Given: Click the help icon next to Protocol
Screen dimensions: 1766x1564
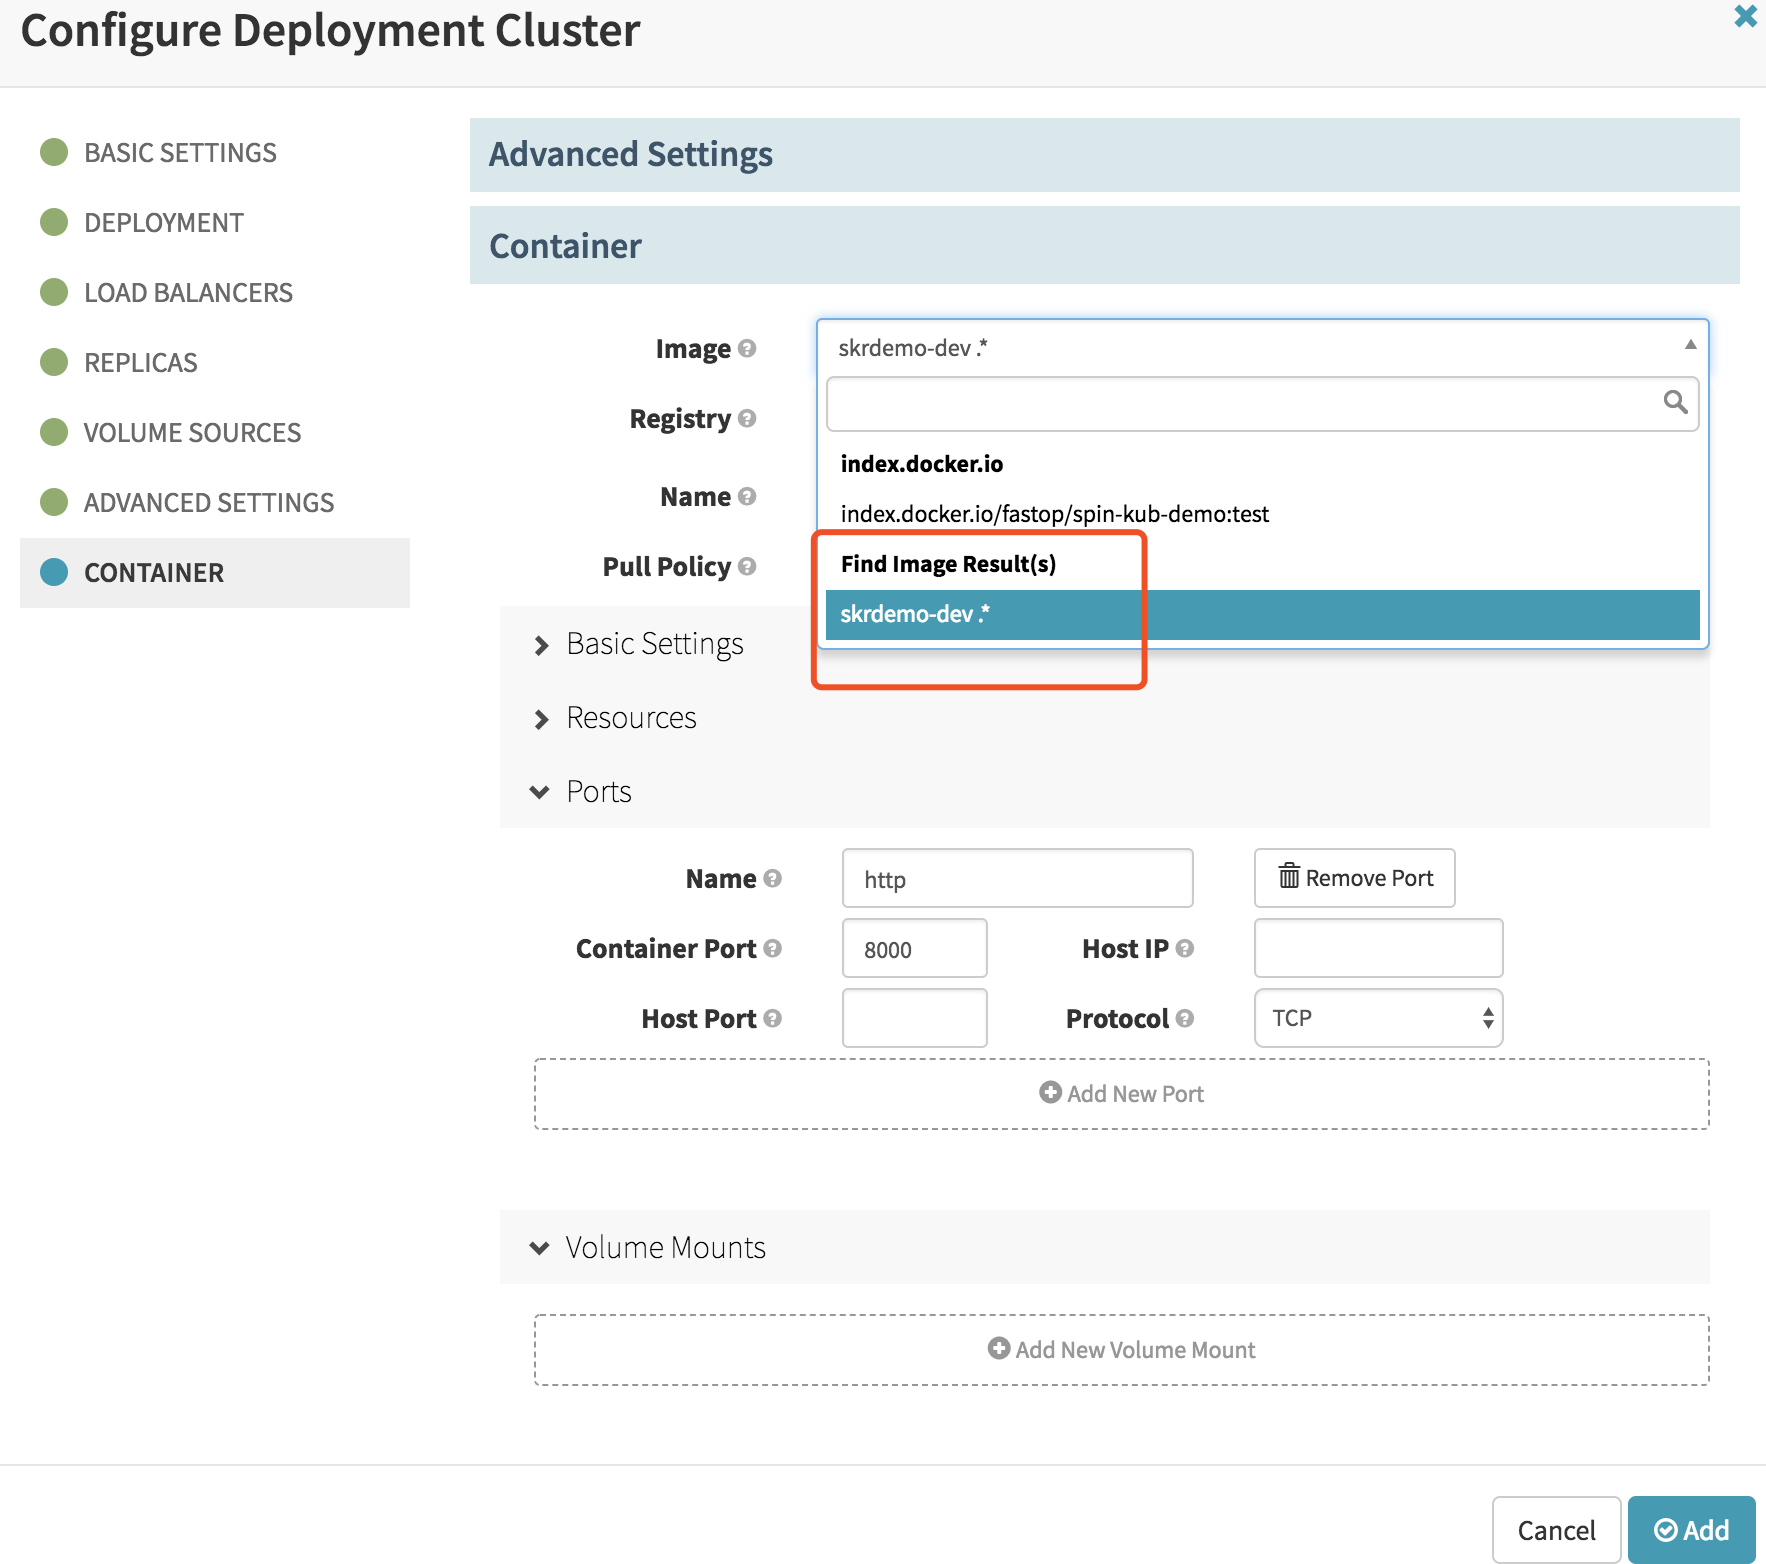Looking at the screenshot, I should pos(1185,1018).
